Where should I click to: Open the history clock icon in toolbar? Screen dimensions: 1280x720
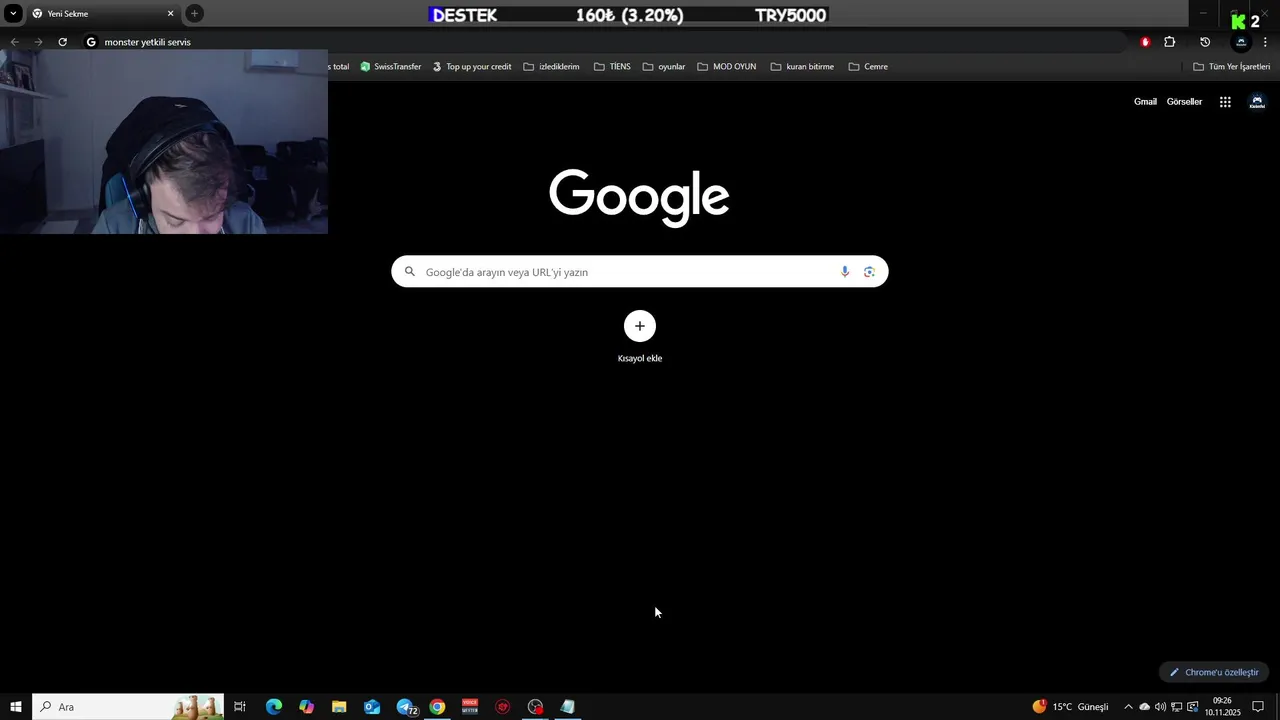tap(1205, 42)
